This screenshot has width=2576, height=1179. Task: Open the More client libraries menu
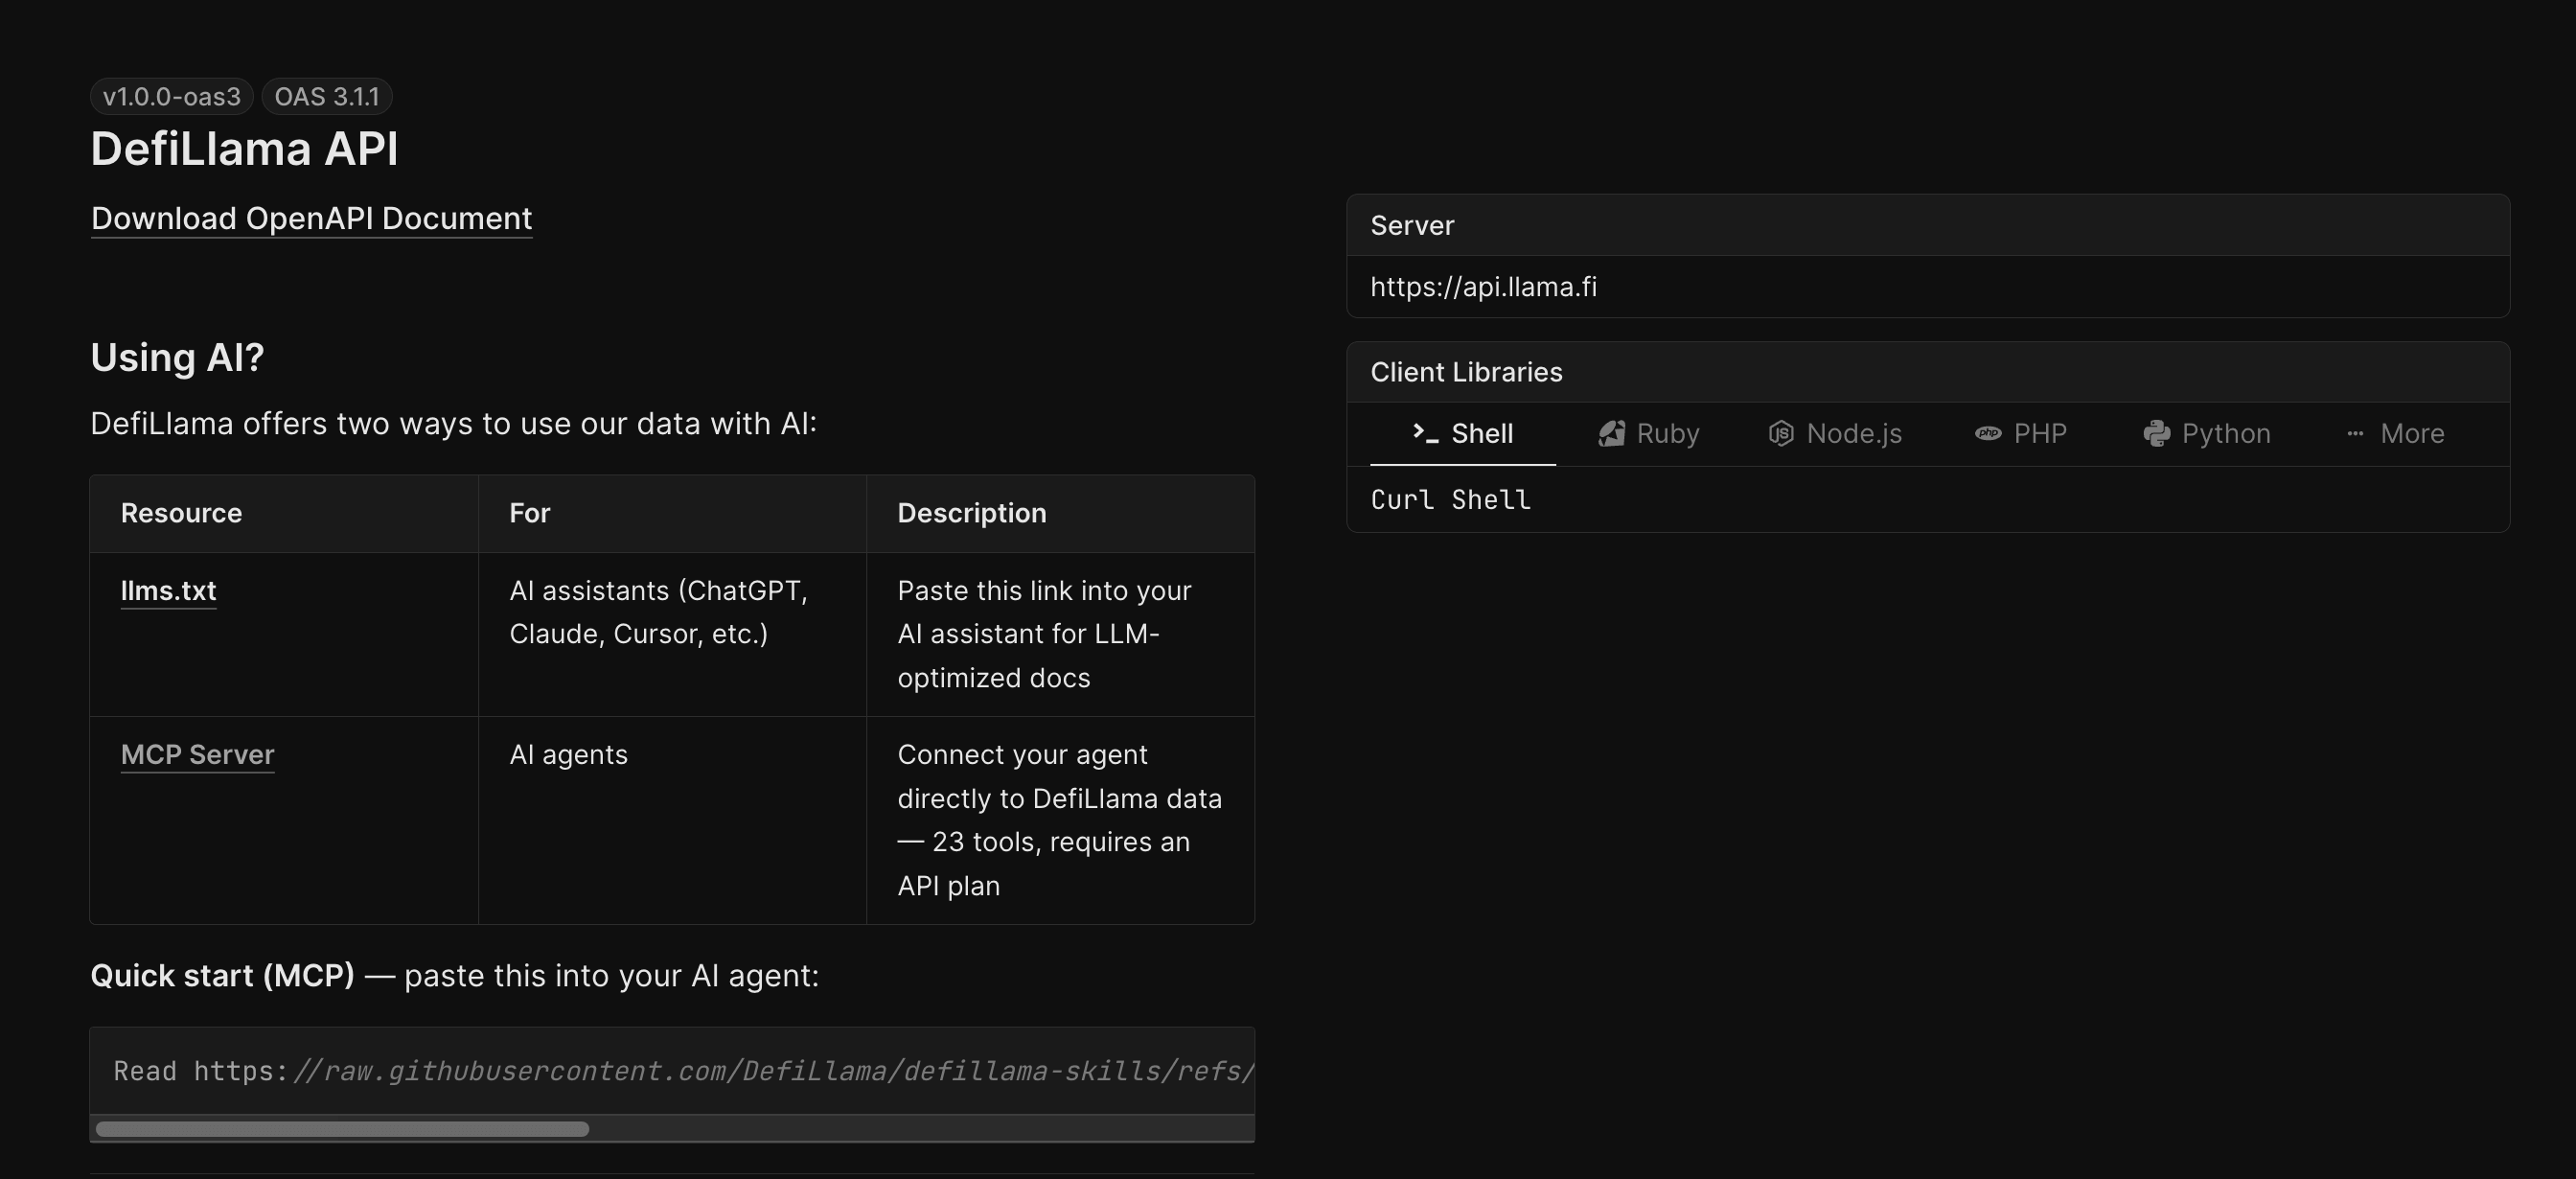coord(2395,433)
